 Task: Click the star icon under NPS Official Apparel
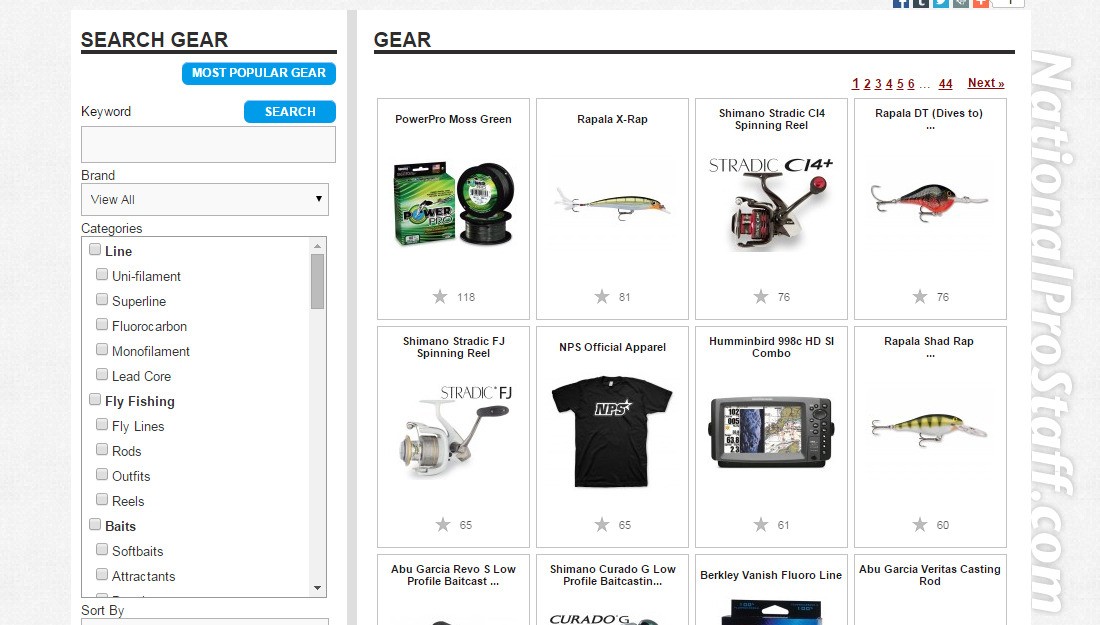602,525
